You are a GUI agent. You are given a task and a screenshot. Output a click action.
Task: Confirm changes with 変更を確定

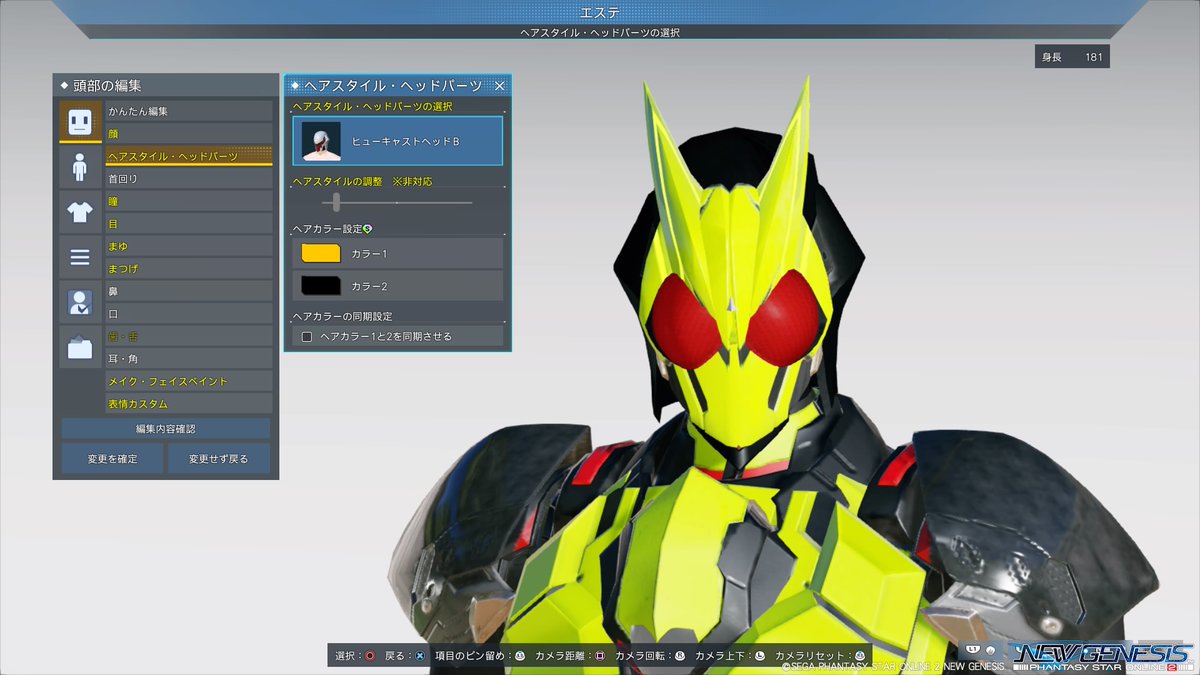click(x=111, y=459)
